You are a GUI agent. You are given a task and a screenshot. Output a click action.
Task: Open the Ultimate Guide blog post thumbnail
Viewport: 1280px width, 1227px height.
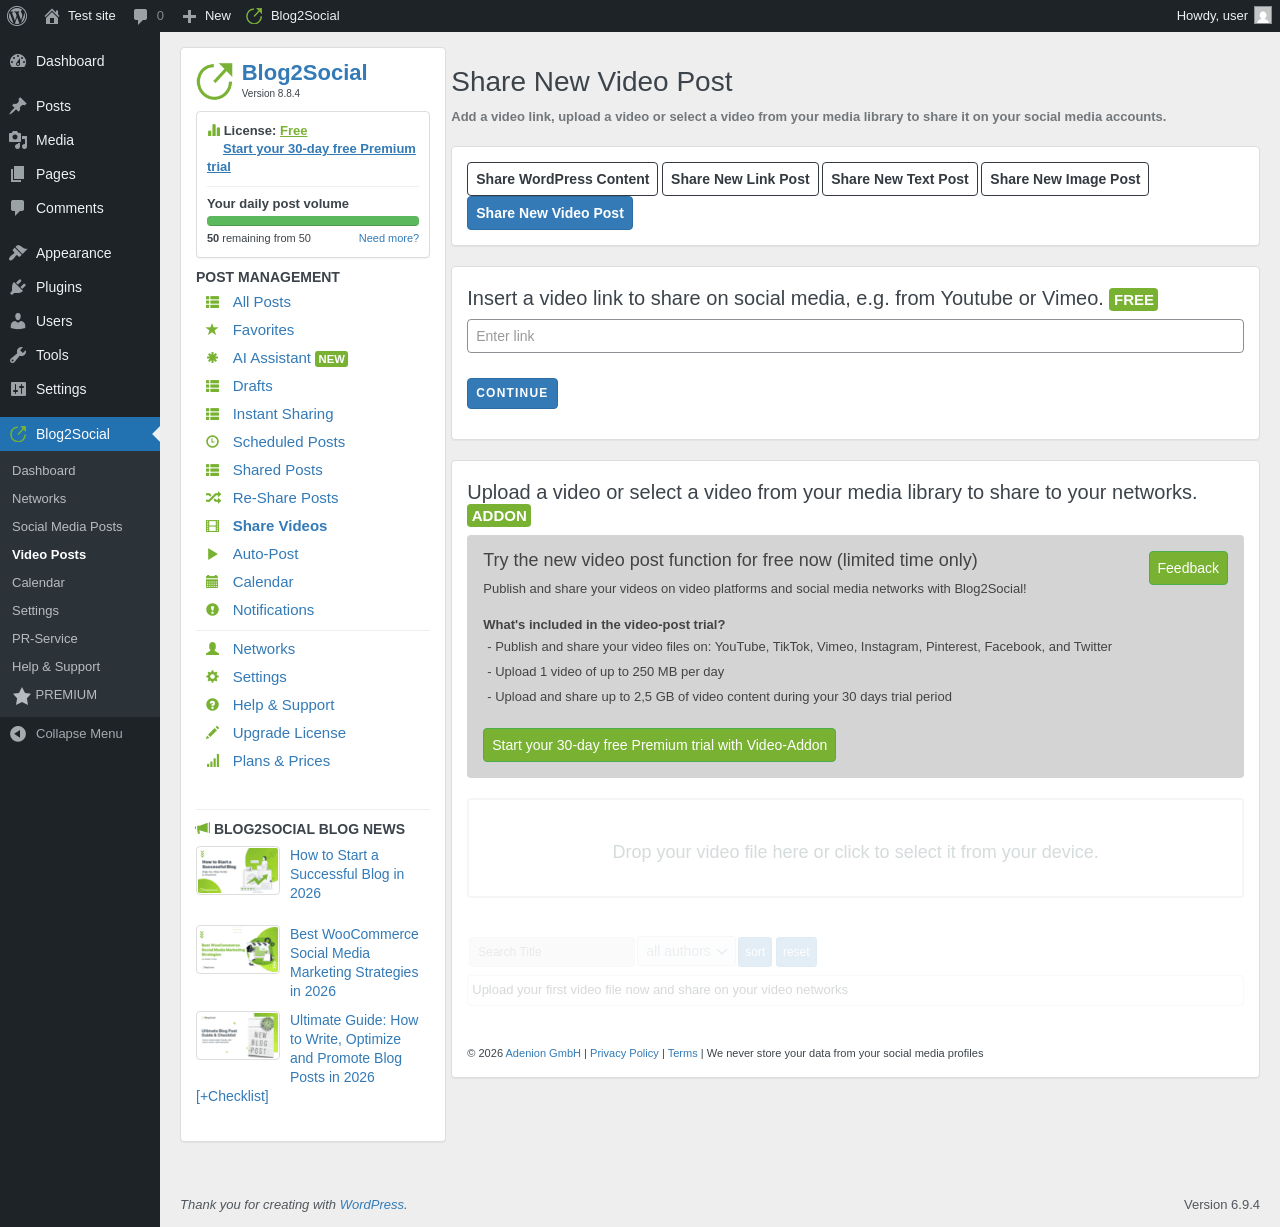pos(238,1036)
